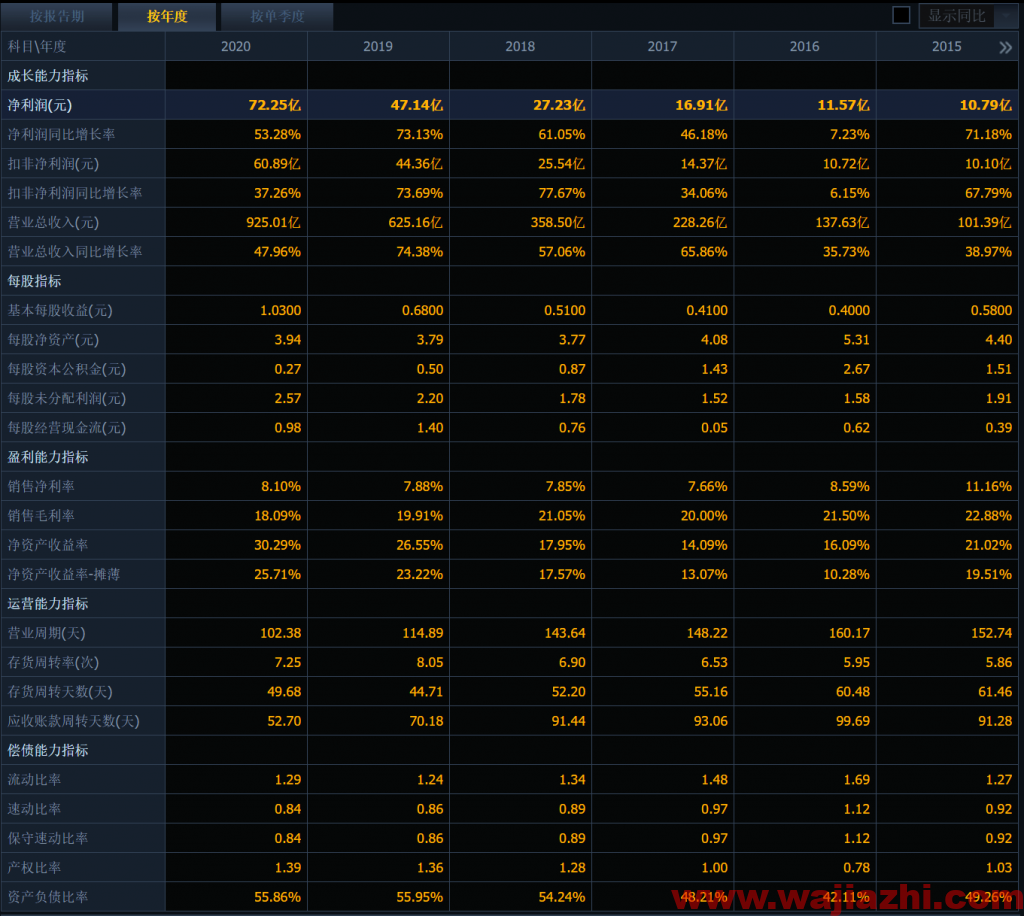Click the 保守速动比率 row label

click(x=48, y=838)
